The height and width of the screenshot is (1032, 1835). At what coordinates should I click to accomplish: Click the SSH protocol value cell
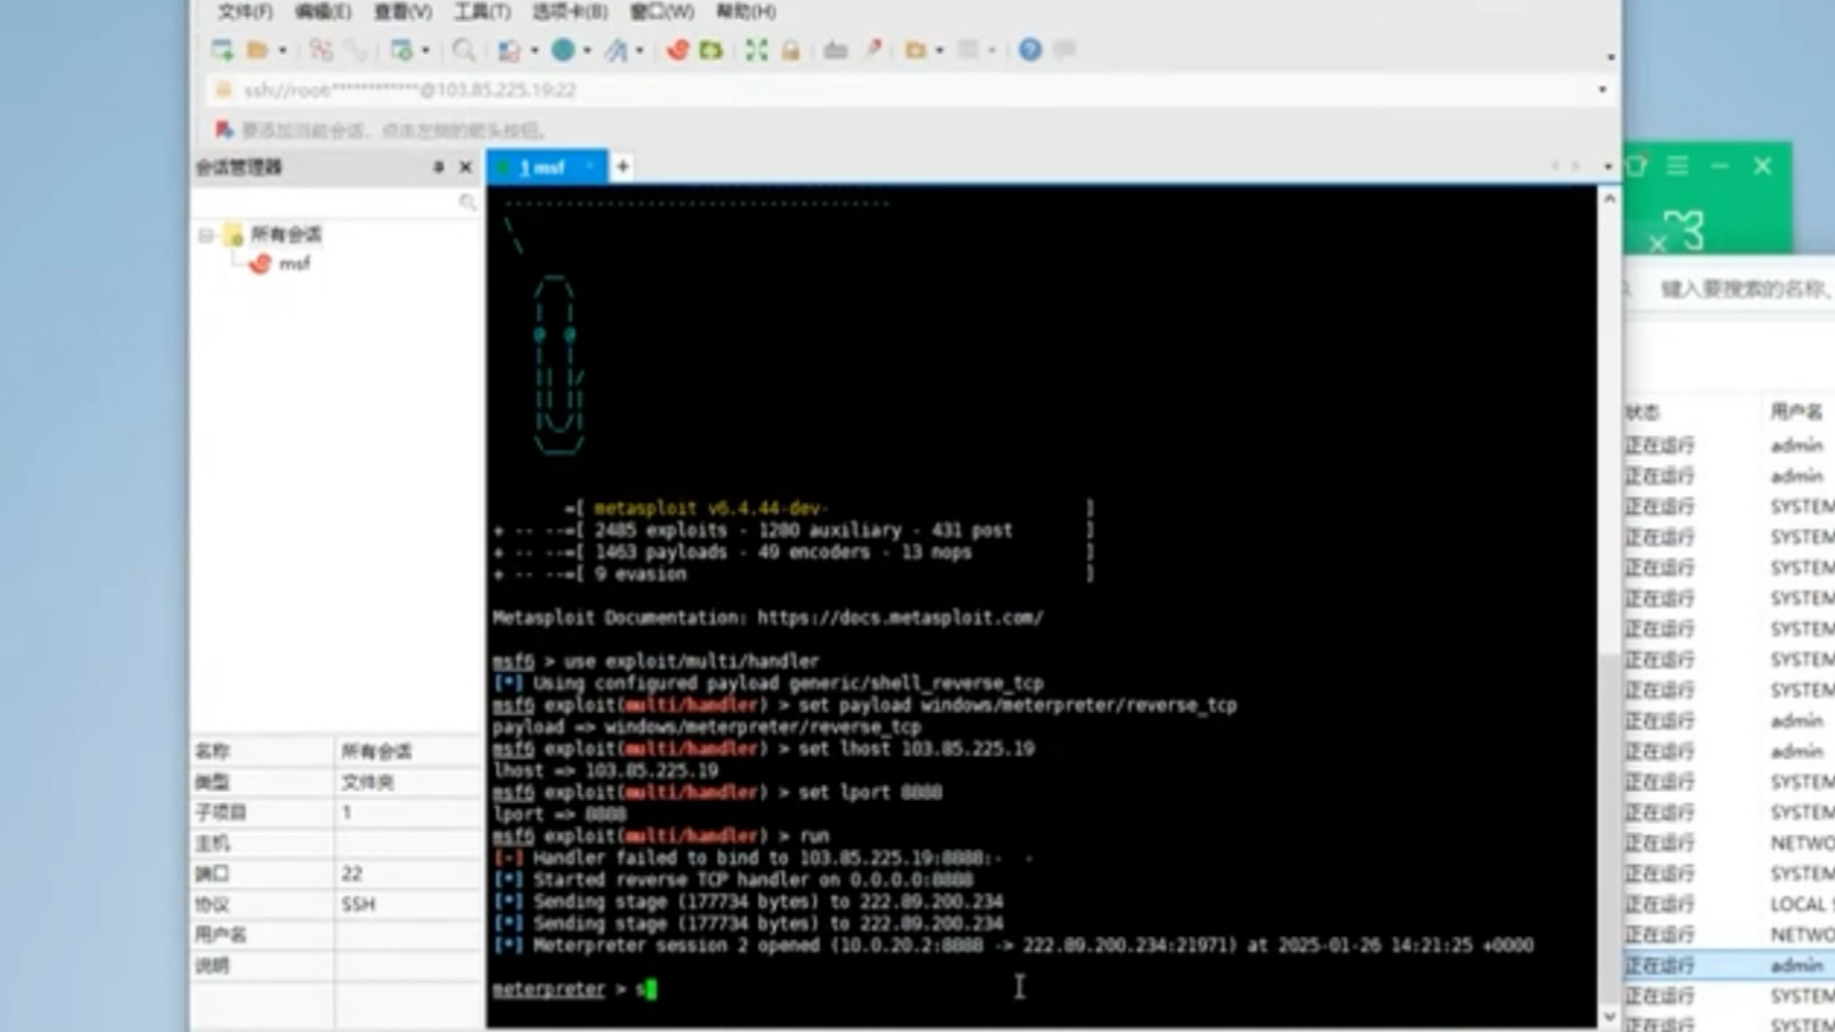pyautogui.click(x=407, y=904)
